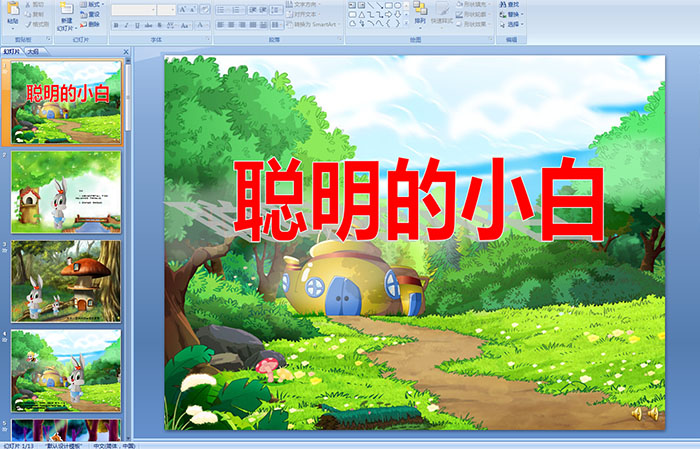The image size is (700, 449).
Task: Toggle align text right
Action: (x=242, y=25)
